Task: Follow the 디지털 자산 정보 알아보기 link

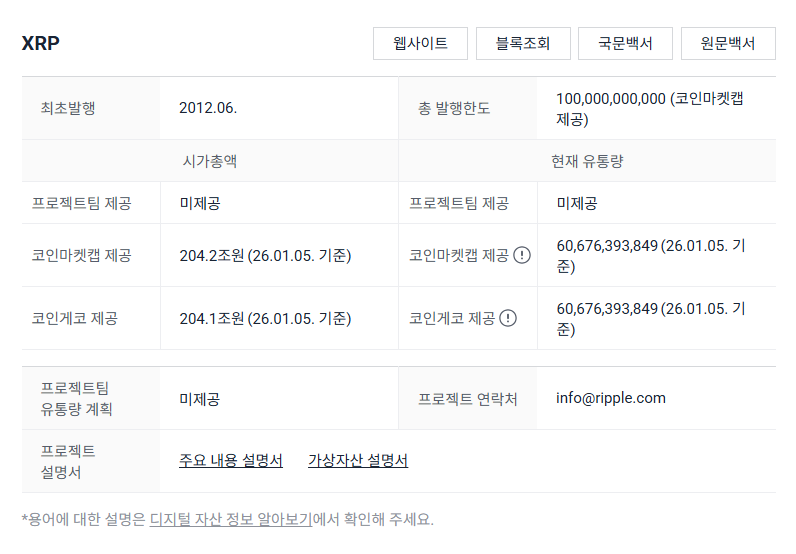Action: (x=231, y=519)
